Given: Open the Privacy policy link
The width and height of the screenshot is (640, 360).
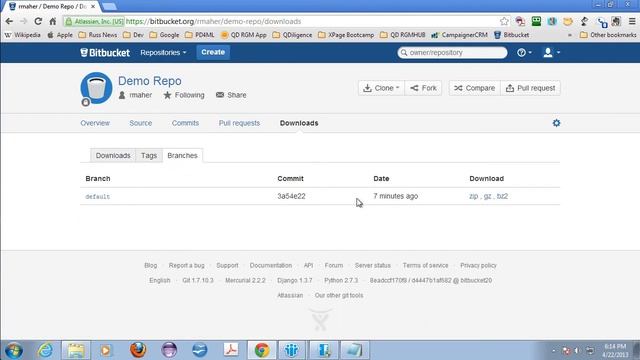Looking at the screenshot, I should coord(478,265).
